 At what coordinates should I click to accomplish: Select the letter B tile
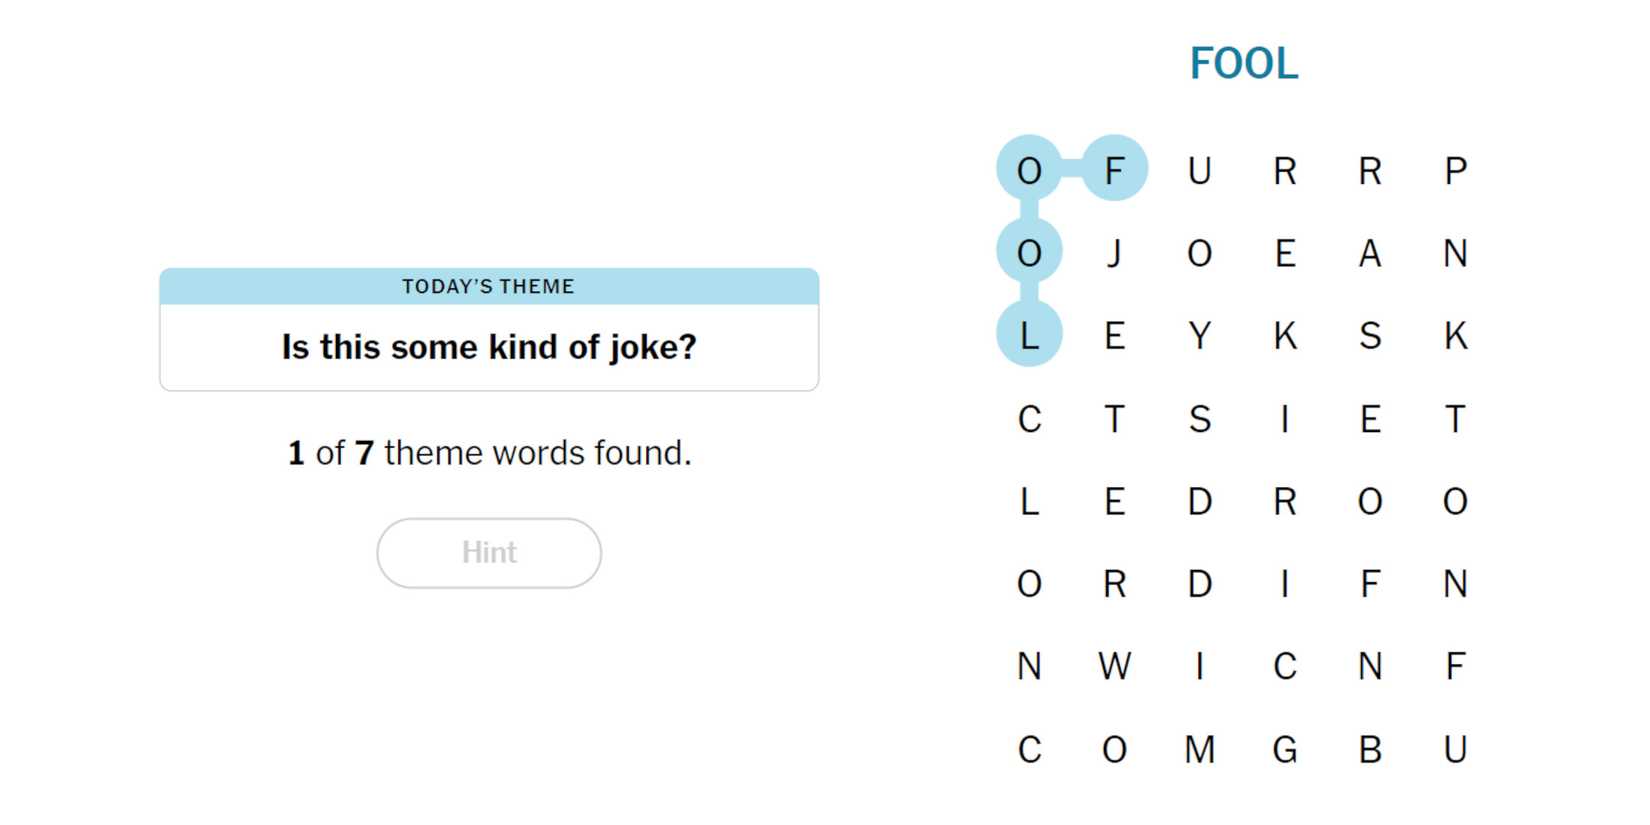(1370, 749)
